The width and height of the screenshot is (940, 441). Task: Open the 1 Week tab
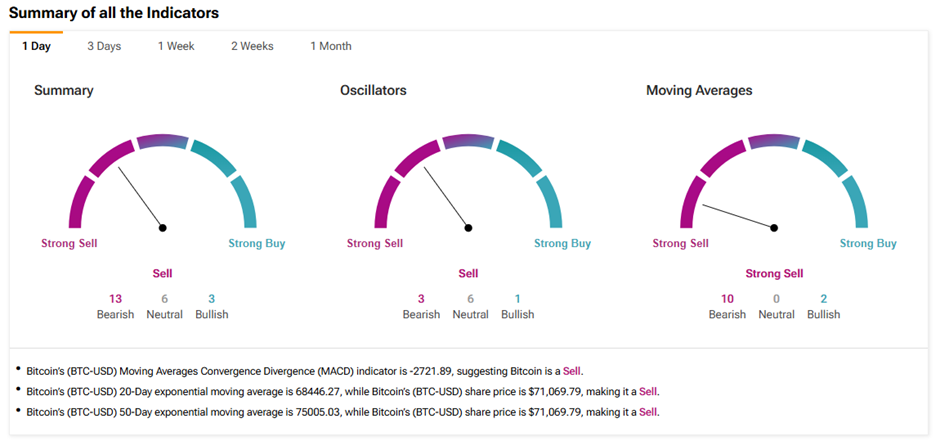pyautogui.click(x=176, y=46)
